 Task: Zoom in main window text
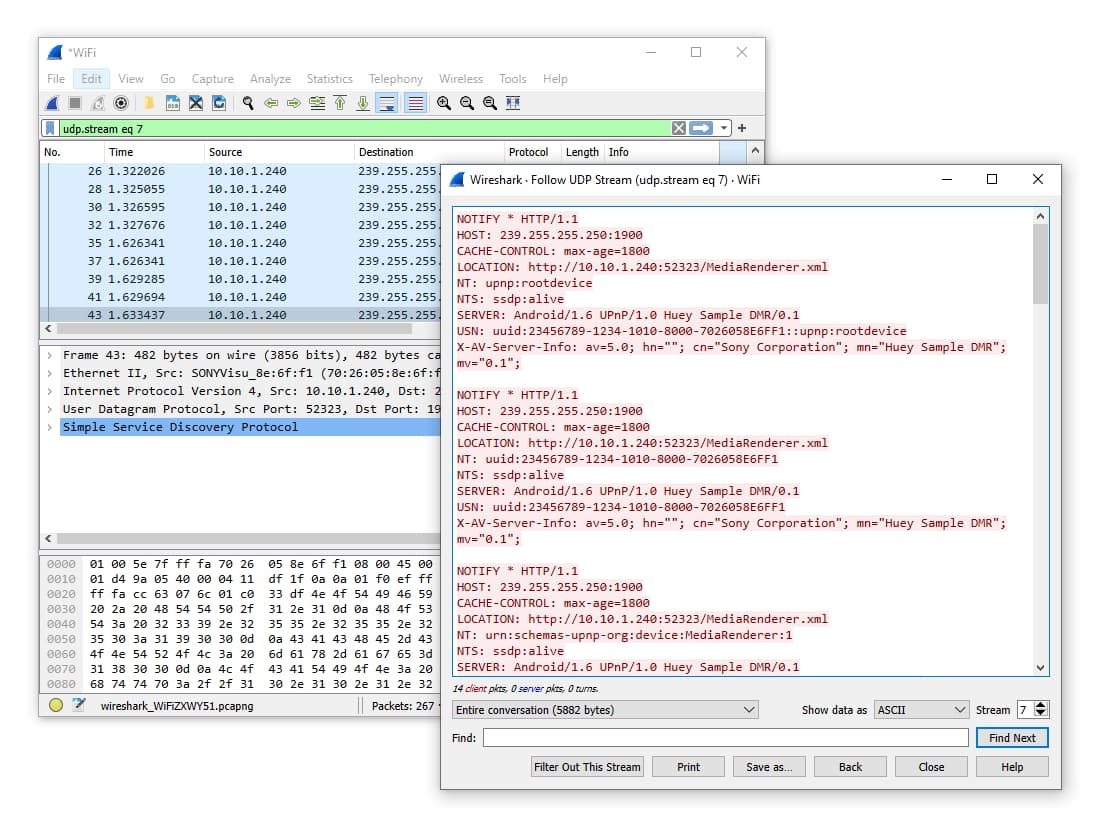[444, 103]
